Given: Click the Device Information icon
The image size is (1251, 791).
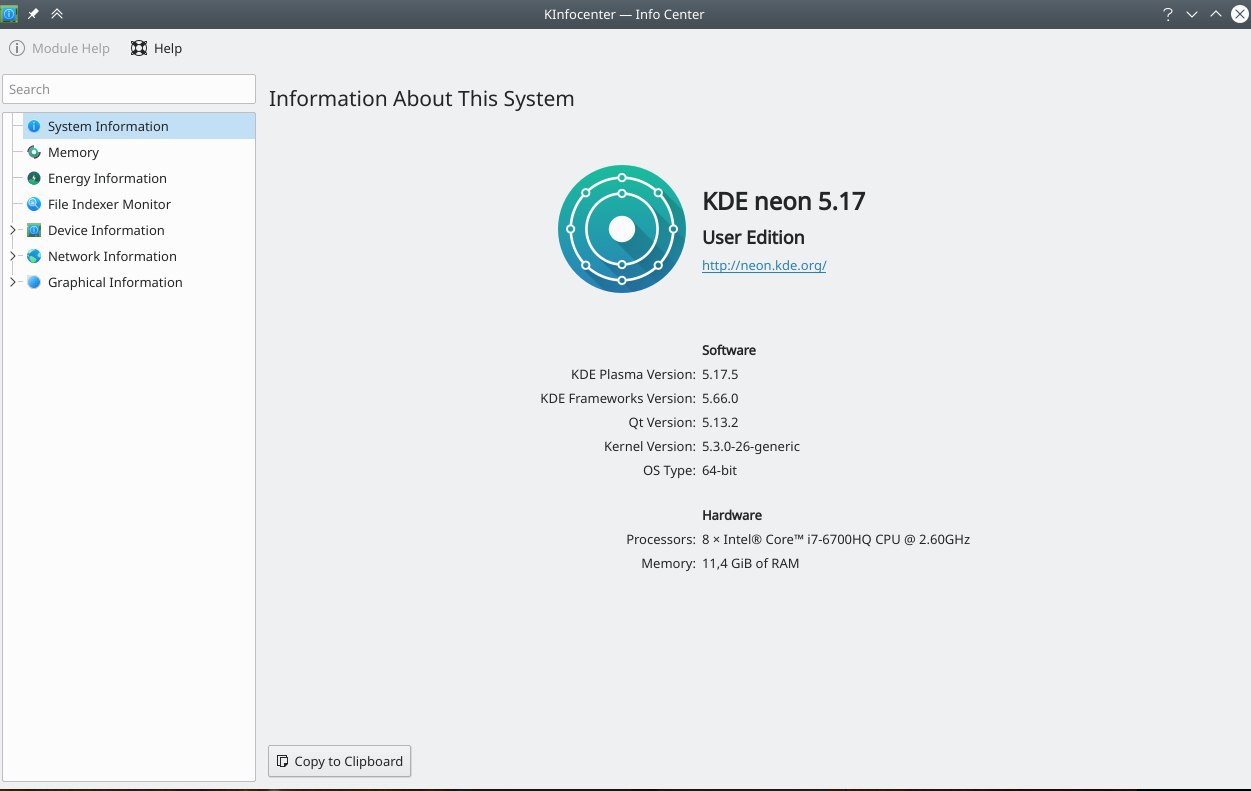Looking at the screenshot, I should [x=34, y=230].
